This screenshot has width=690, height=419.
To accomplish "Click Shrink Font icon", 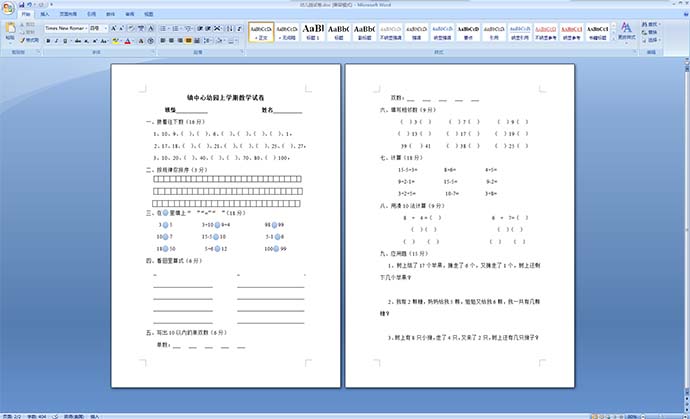I will pos(121,28).
